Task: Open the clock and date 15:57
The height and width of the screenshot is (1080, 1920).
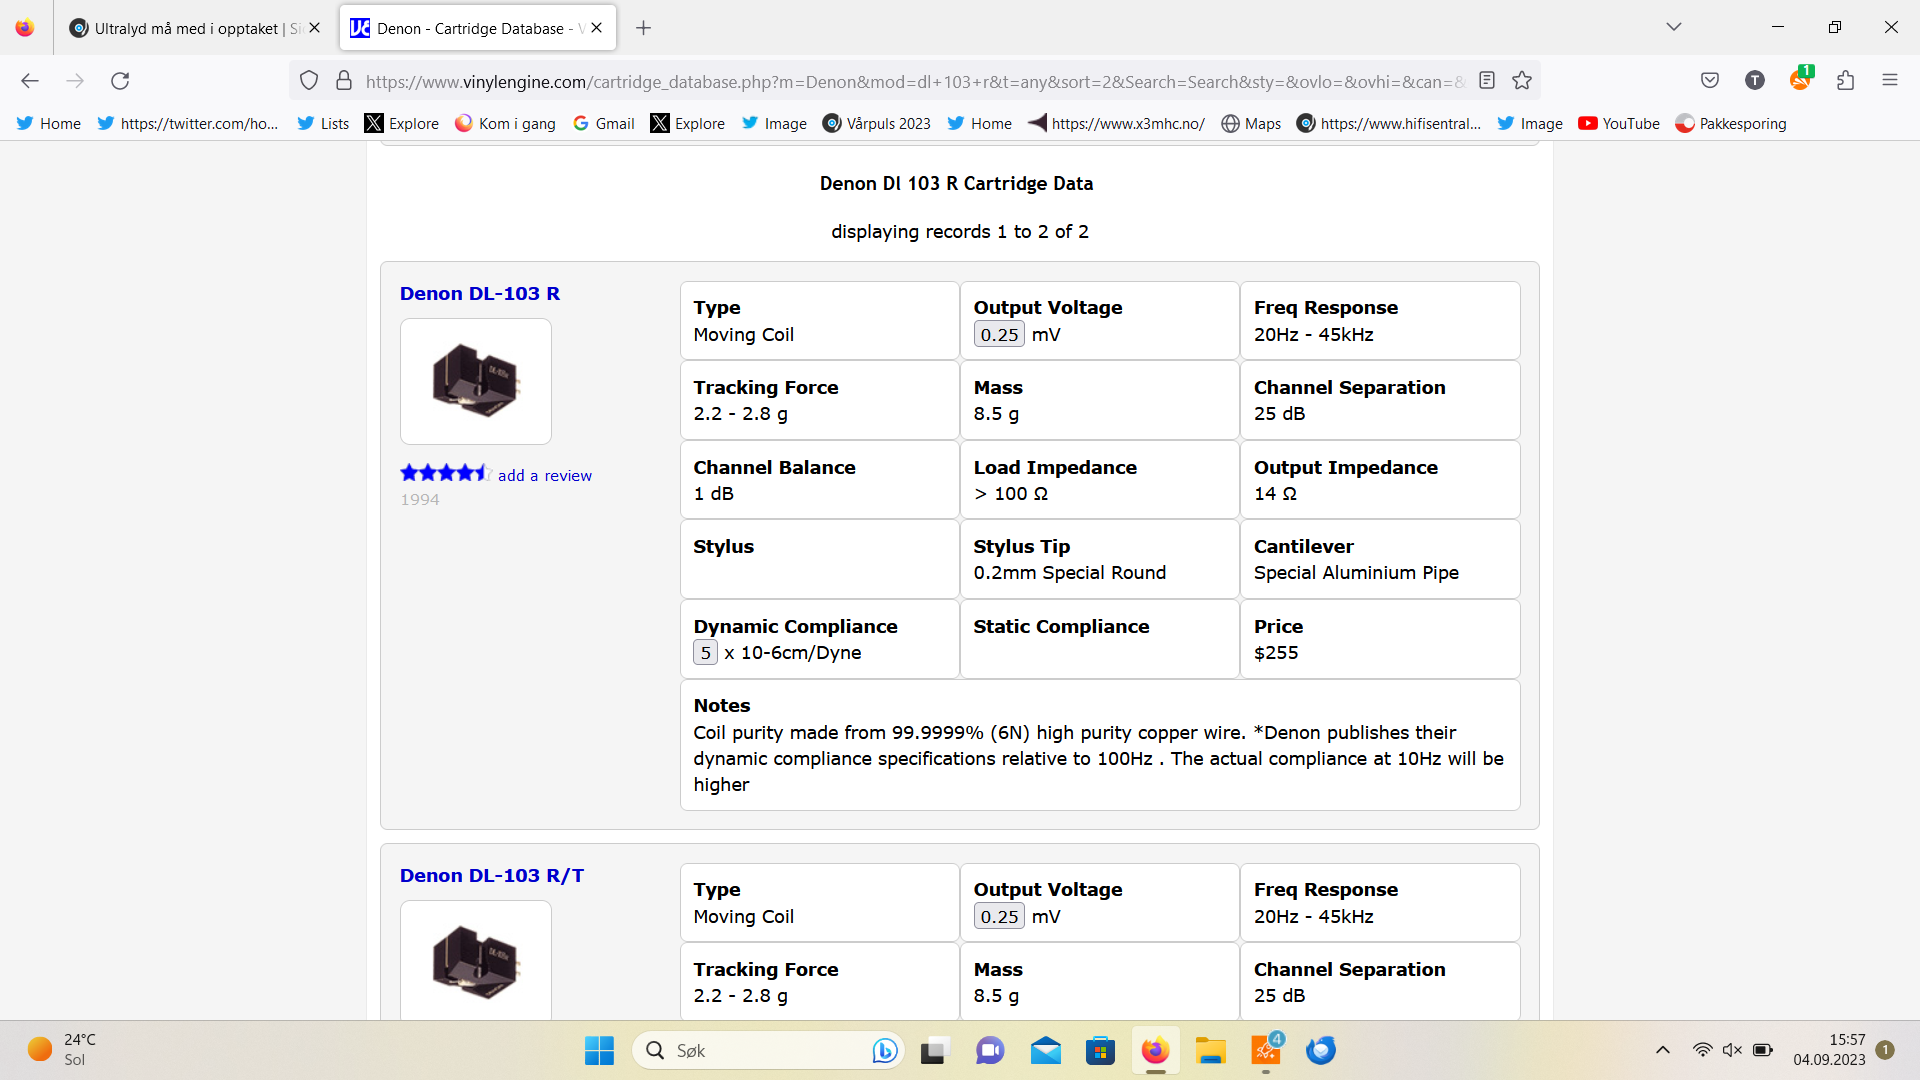Action: (1829, 1050)
